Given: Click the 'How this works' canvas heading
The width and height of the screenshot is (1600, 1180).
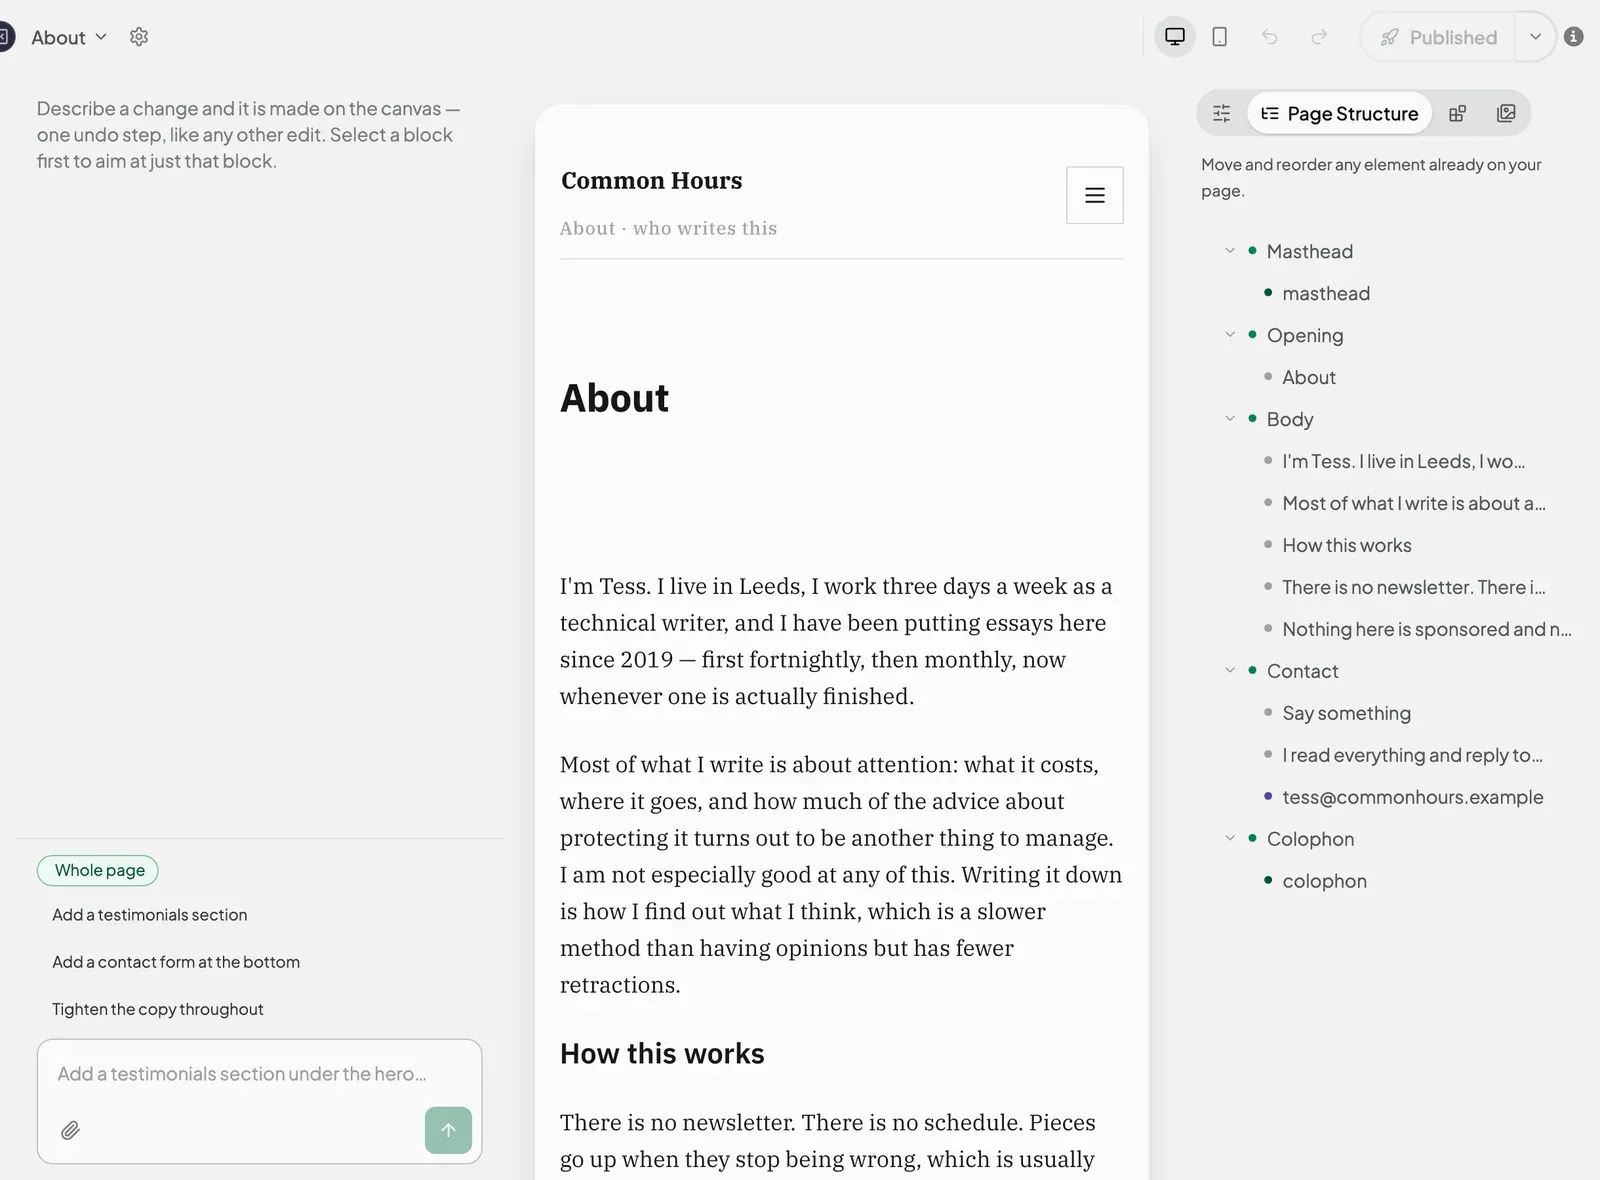Looking at the screenshot, I should (662, 1054).
